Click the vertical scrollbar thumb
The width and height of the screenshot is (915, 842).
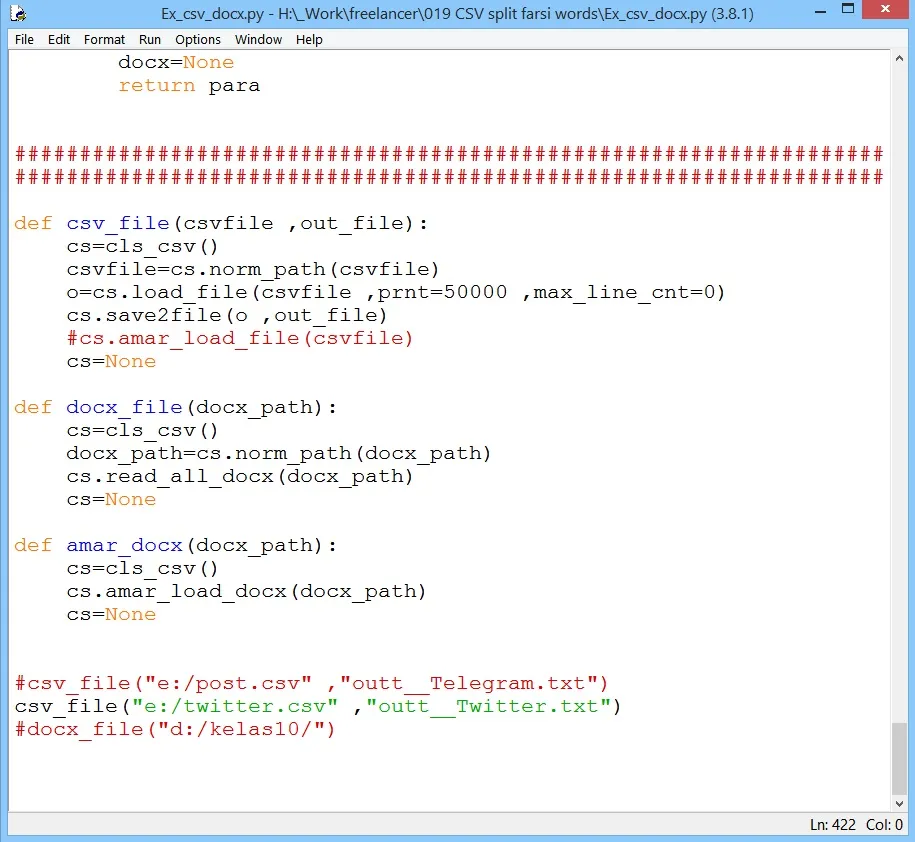[x=899, y=756]
